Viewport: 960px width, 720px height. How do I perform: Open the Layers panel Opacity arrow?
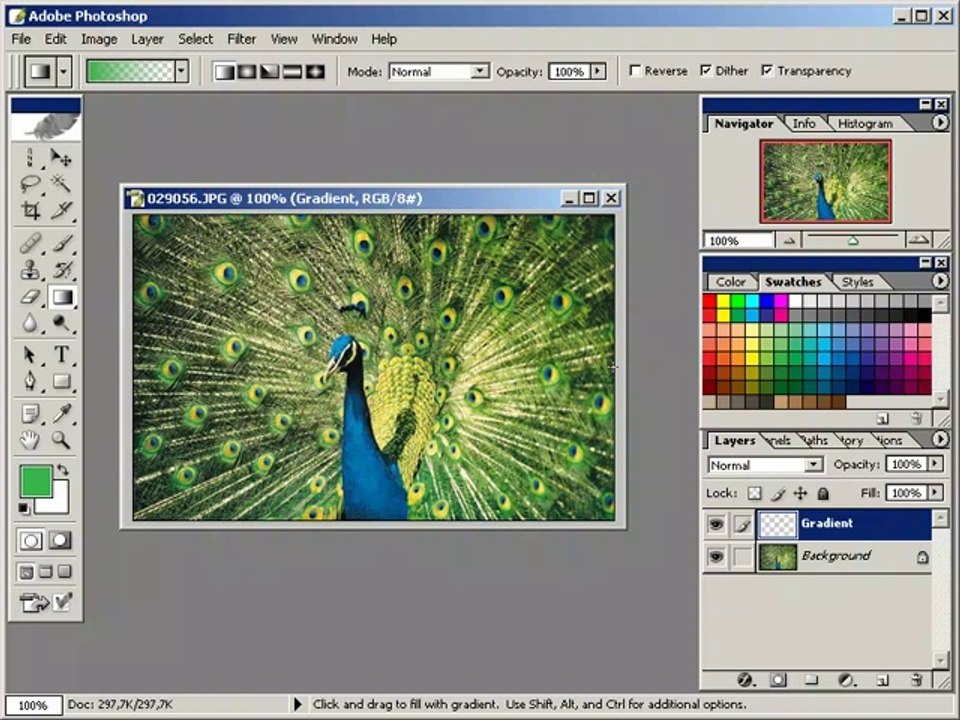935,464
